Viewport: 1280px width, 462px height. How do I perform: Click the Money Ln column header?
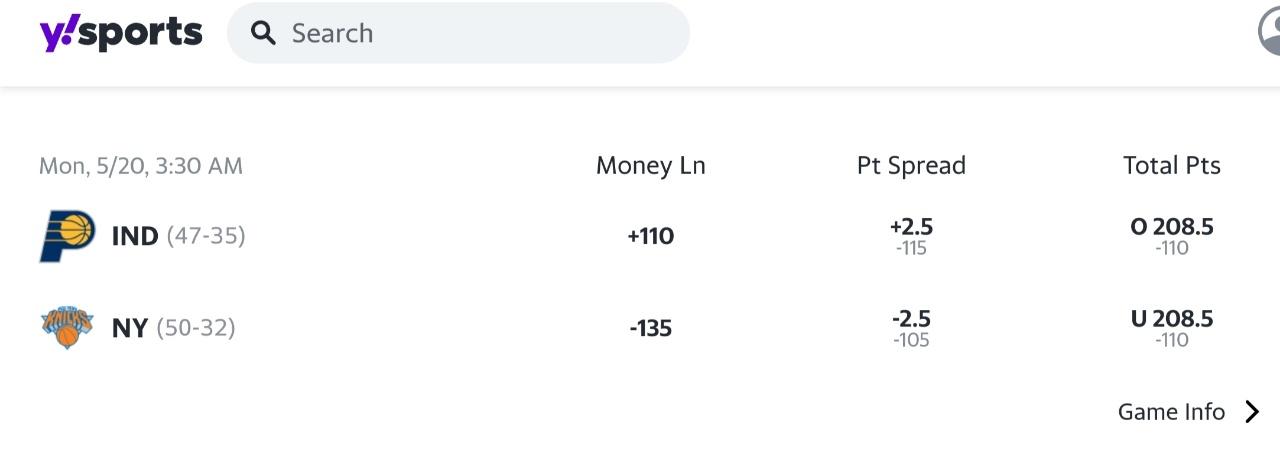[651, 165]
